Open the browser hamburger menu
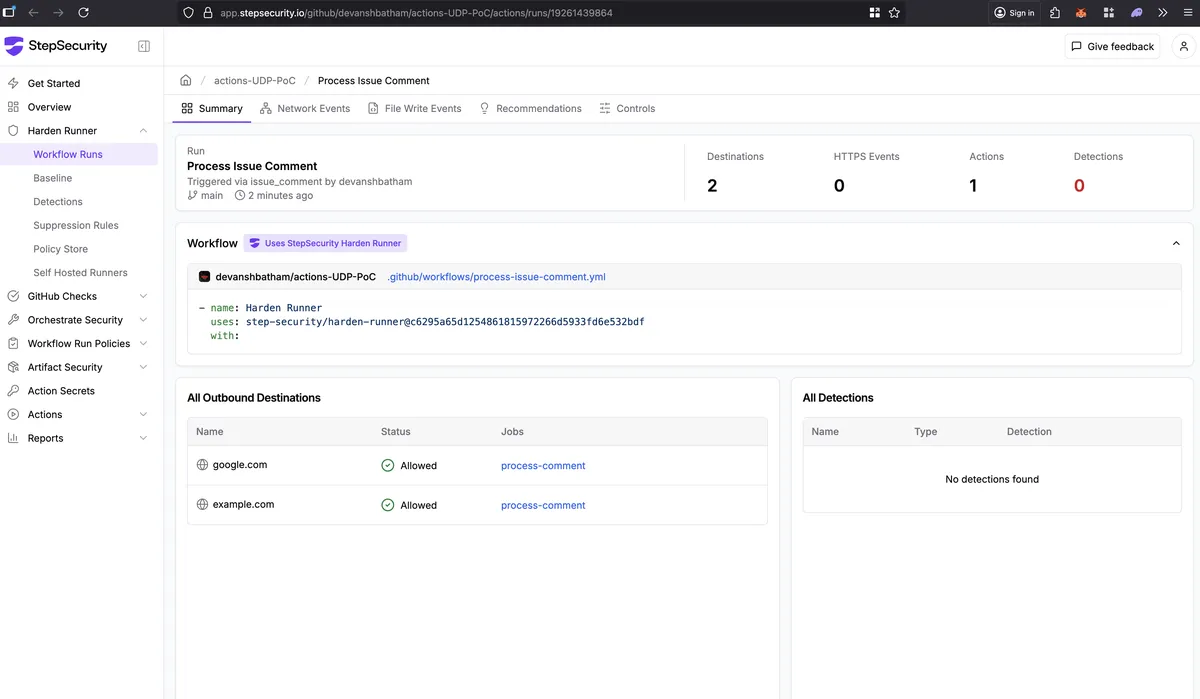 [x=1186, y=13]
